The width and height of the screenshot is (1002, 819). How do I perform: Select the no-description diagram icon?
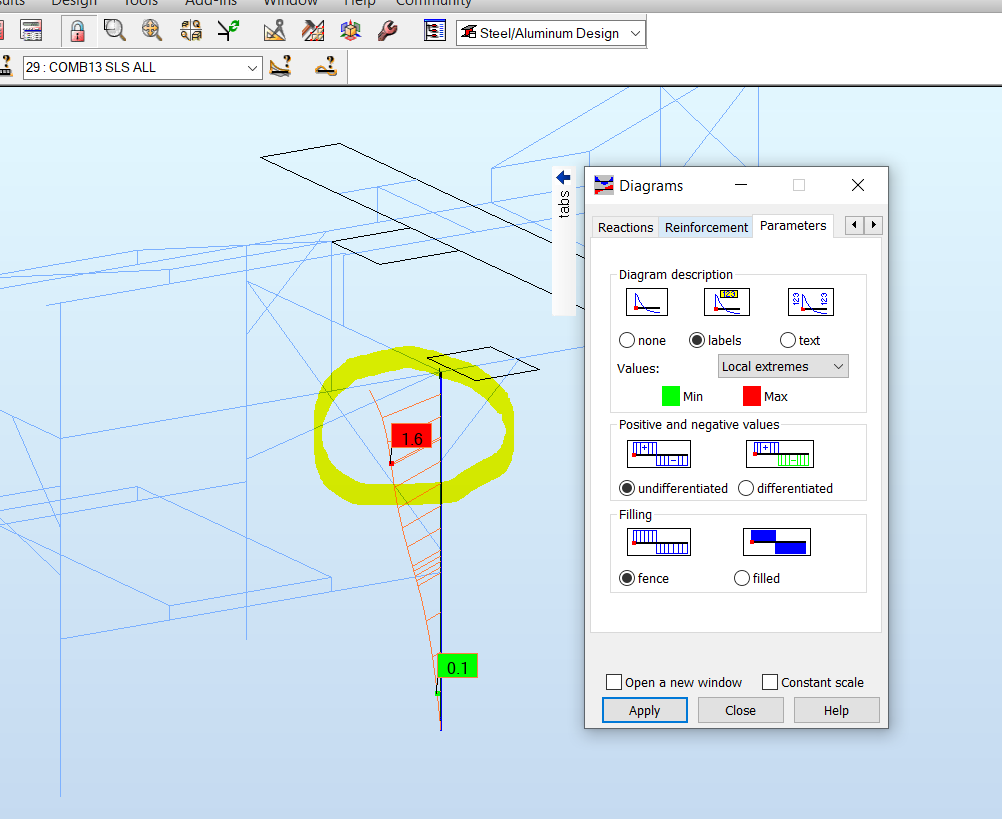coord(647,302)
